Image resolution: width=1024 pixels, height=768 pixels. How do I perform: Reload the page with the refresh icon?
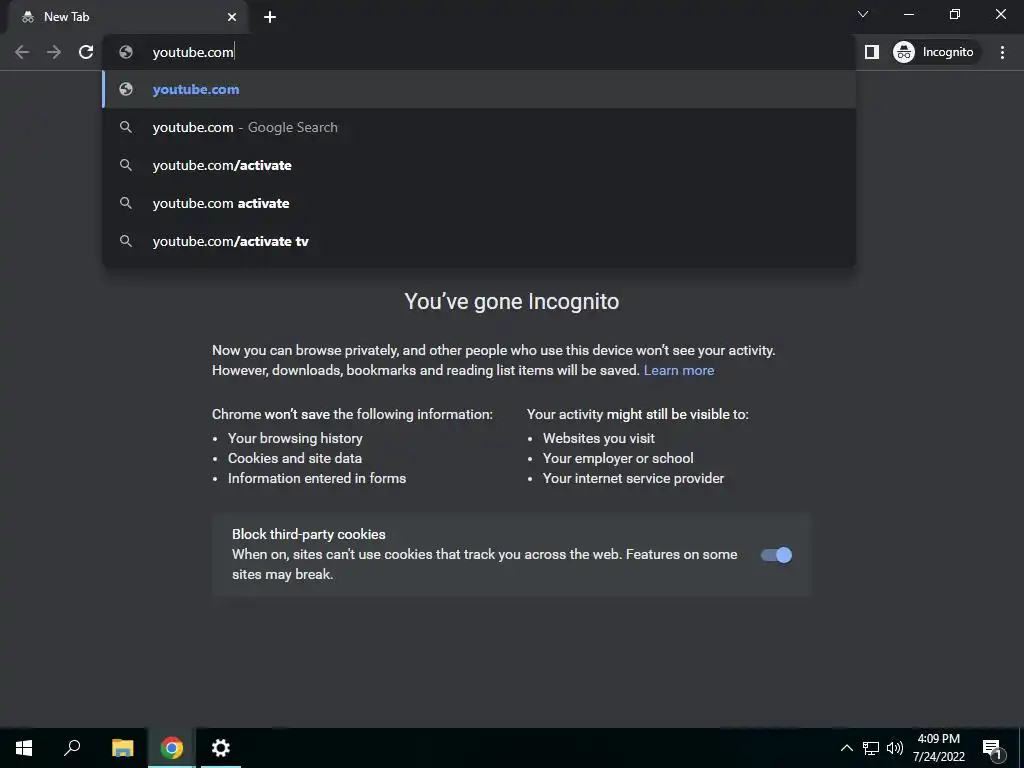coord(86,52)
